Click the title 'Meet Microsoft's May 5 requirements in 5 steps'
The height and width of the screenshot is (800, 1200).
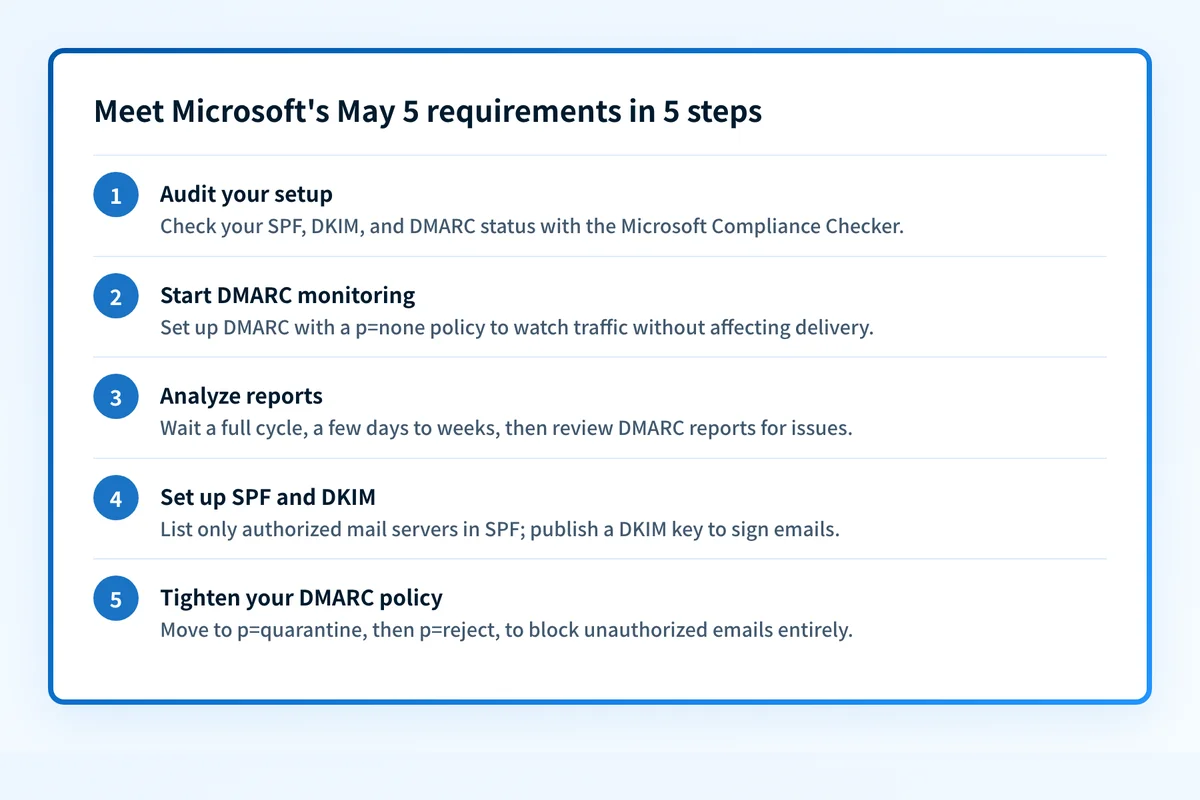pos(428,111)
